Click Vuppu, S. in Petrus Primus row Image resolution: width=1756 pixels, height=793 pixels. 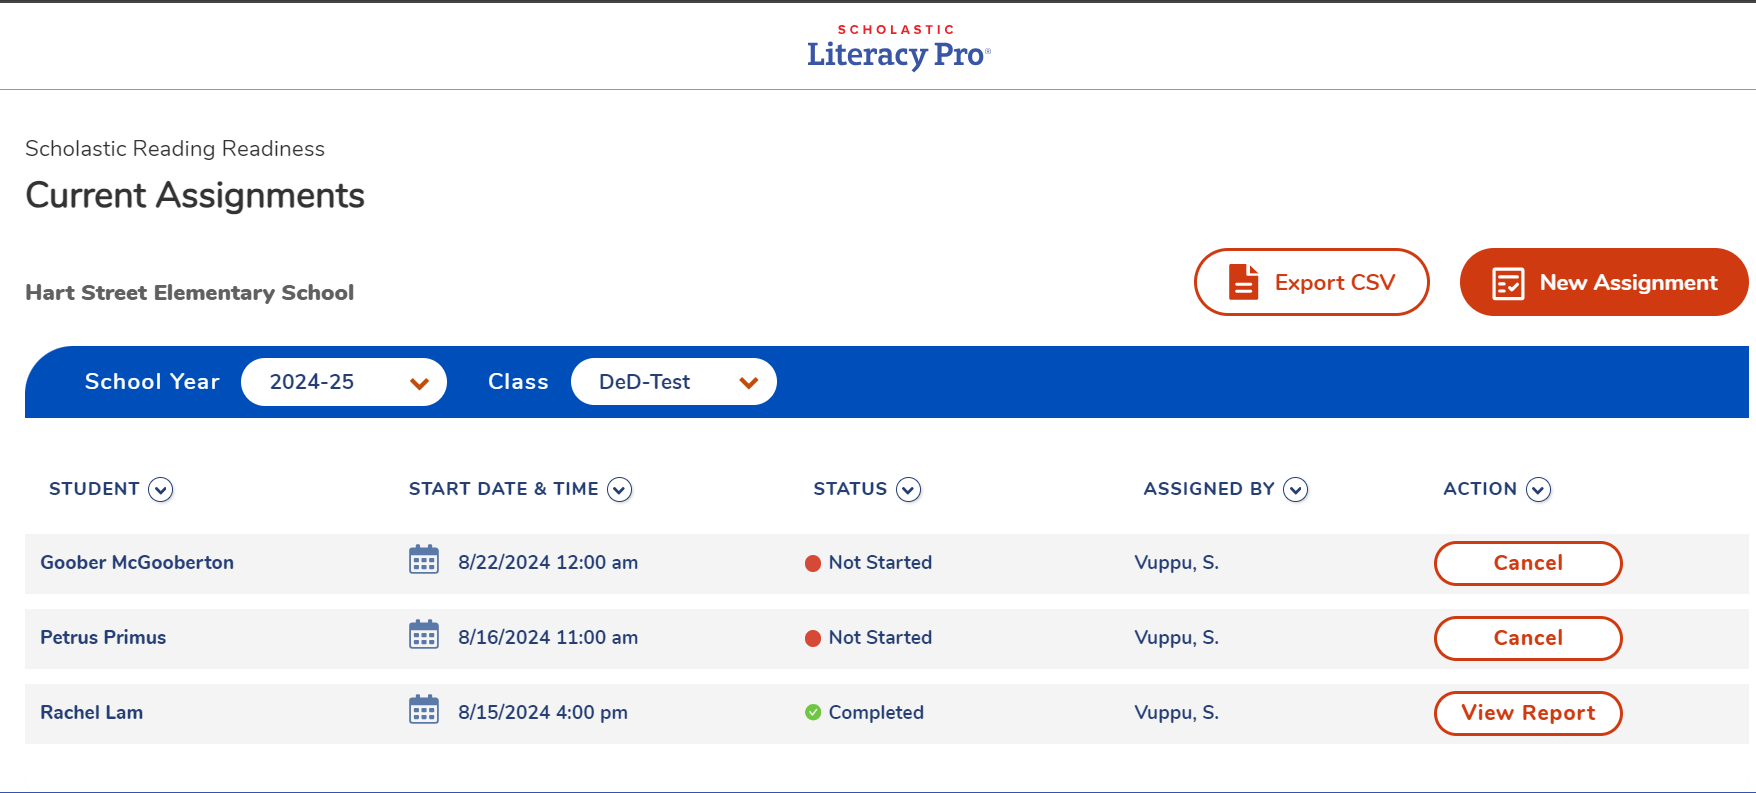(1176, 637)
